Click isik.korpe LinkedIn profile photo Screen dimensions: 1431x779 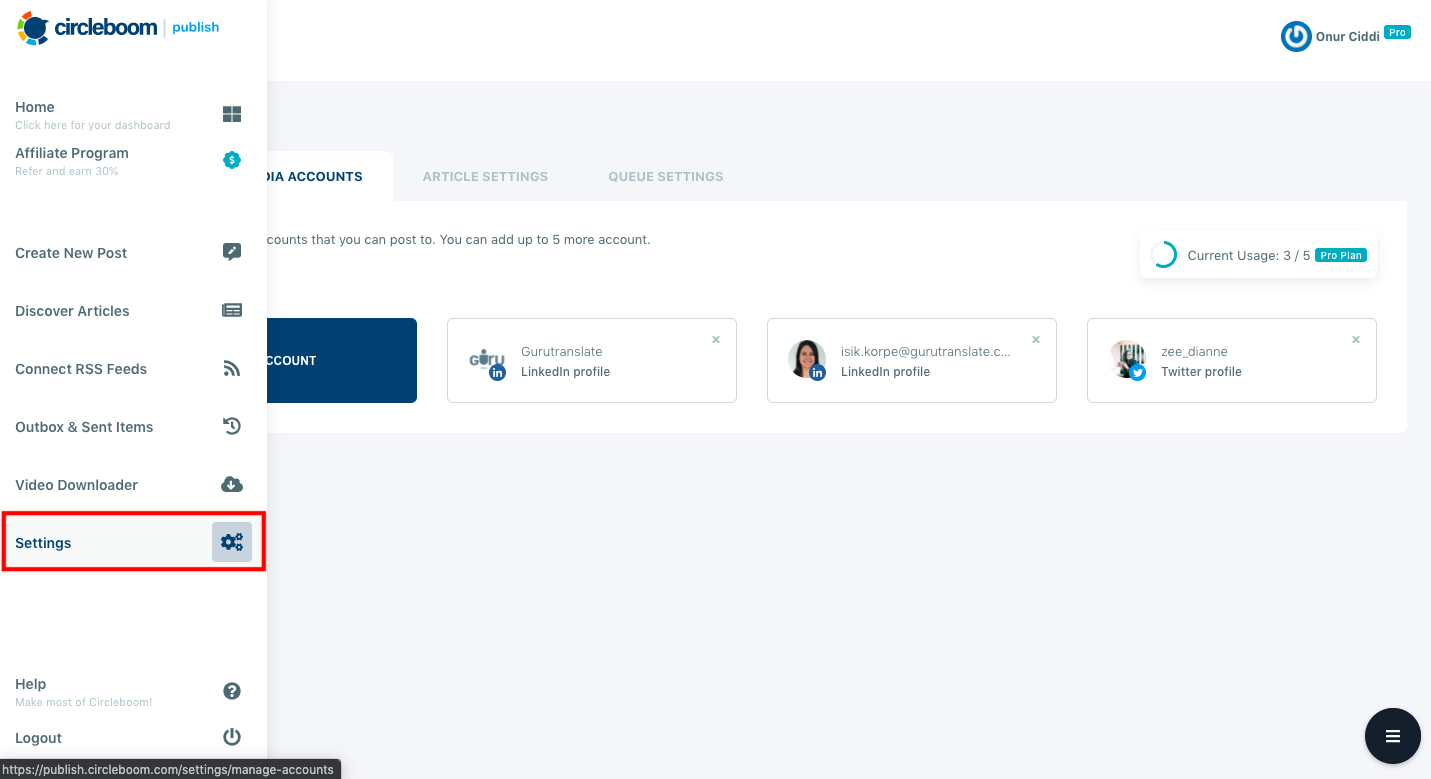(x=807, y=360)
